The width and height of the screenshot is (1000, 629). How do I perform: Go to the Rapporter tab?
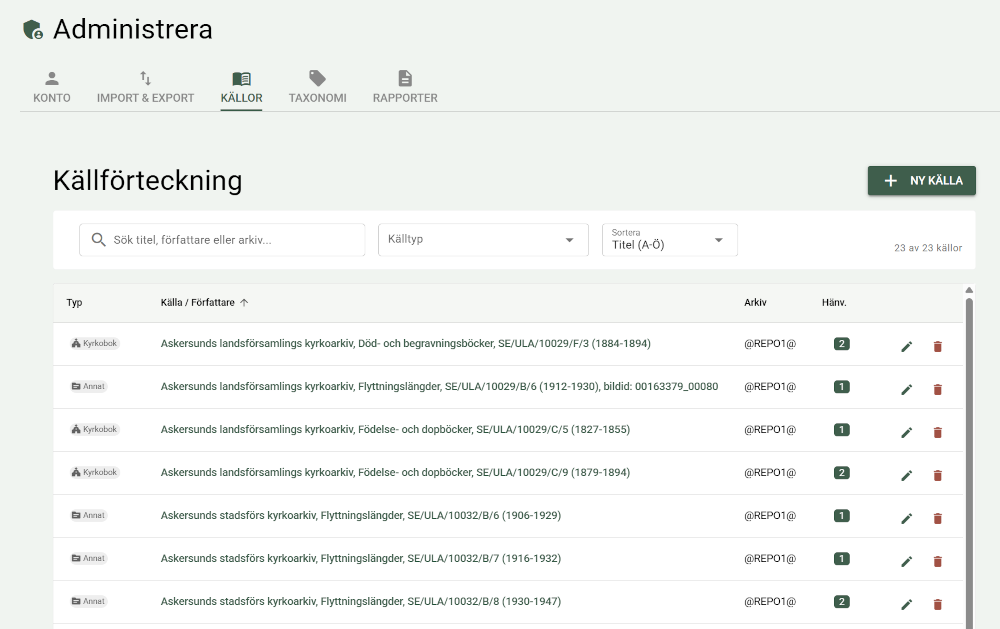[x=405, y=87]
